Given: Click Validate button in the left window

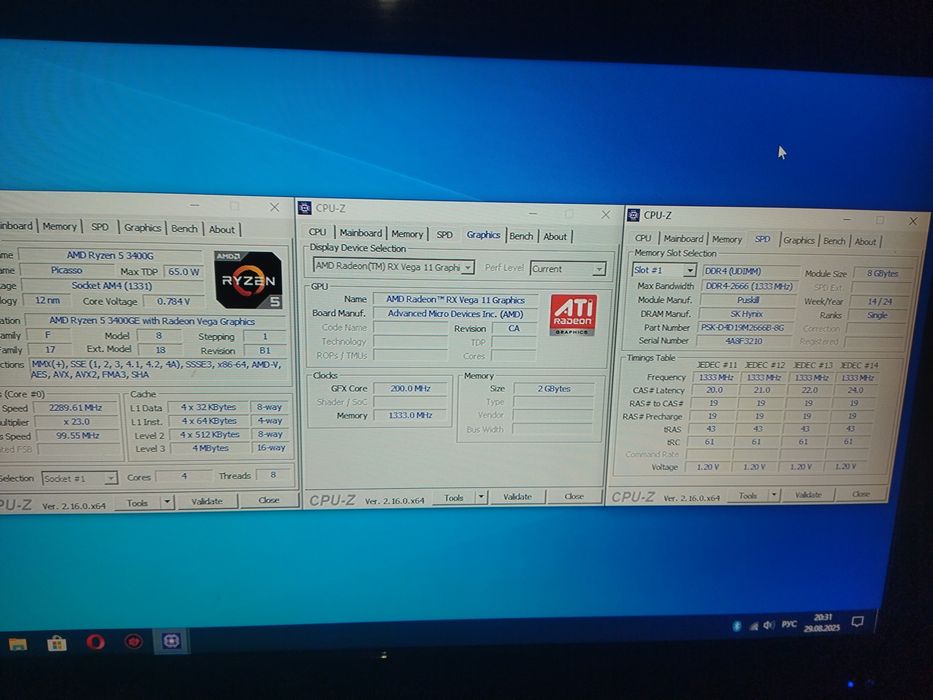Looking at the screenshot, I should click(206, 501).
